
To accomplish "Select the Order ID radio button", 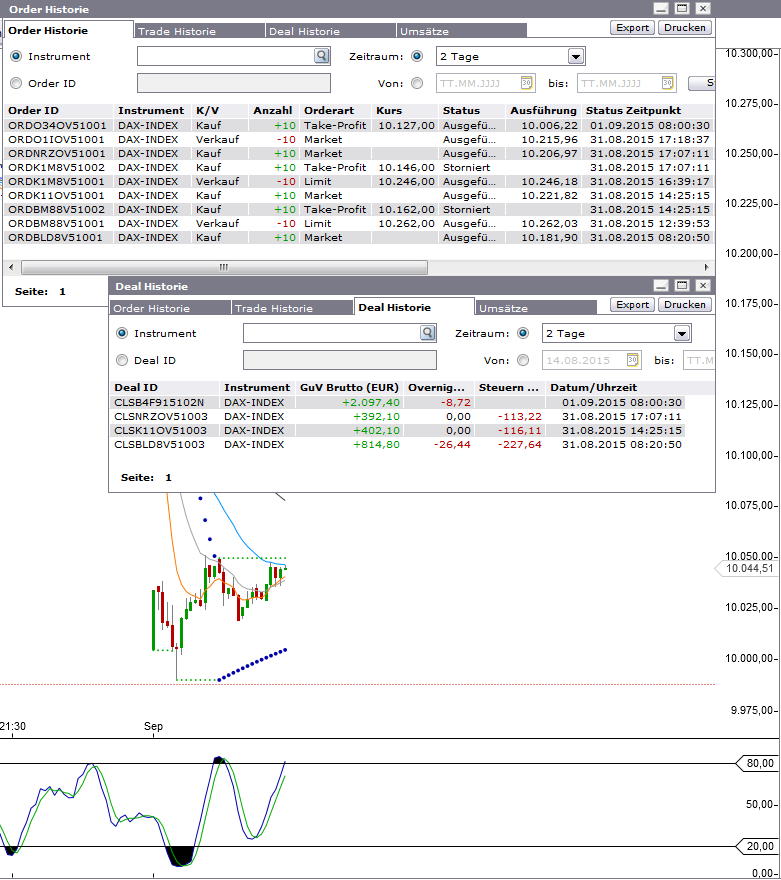I will [15, 84].
